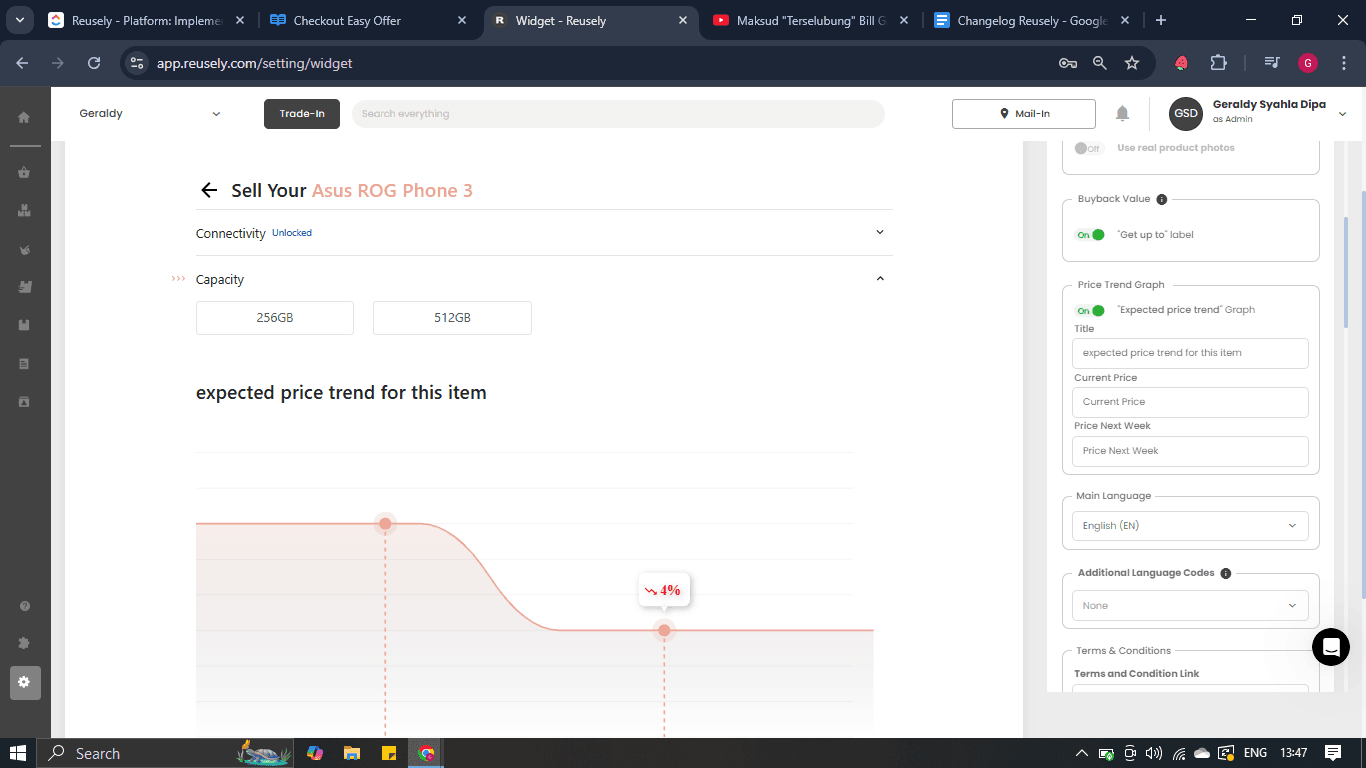Click the graph point under the 4% label
This screenshot has width=1366, height=768.
tap(664, 630)
